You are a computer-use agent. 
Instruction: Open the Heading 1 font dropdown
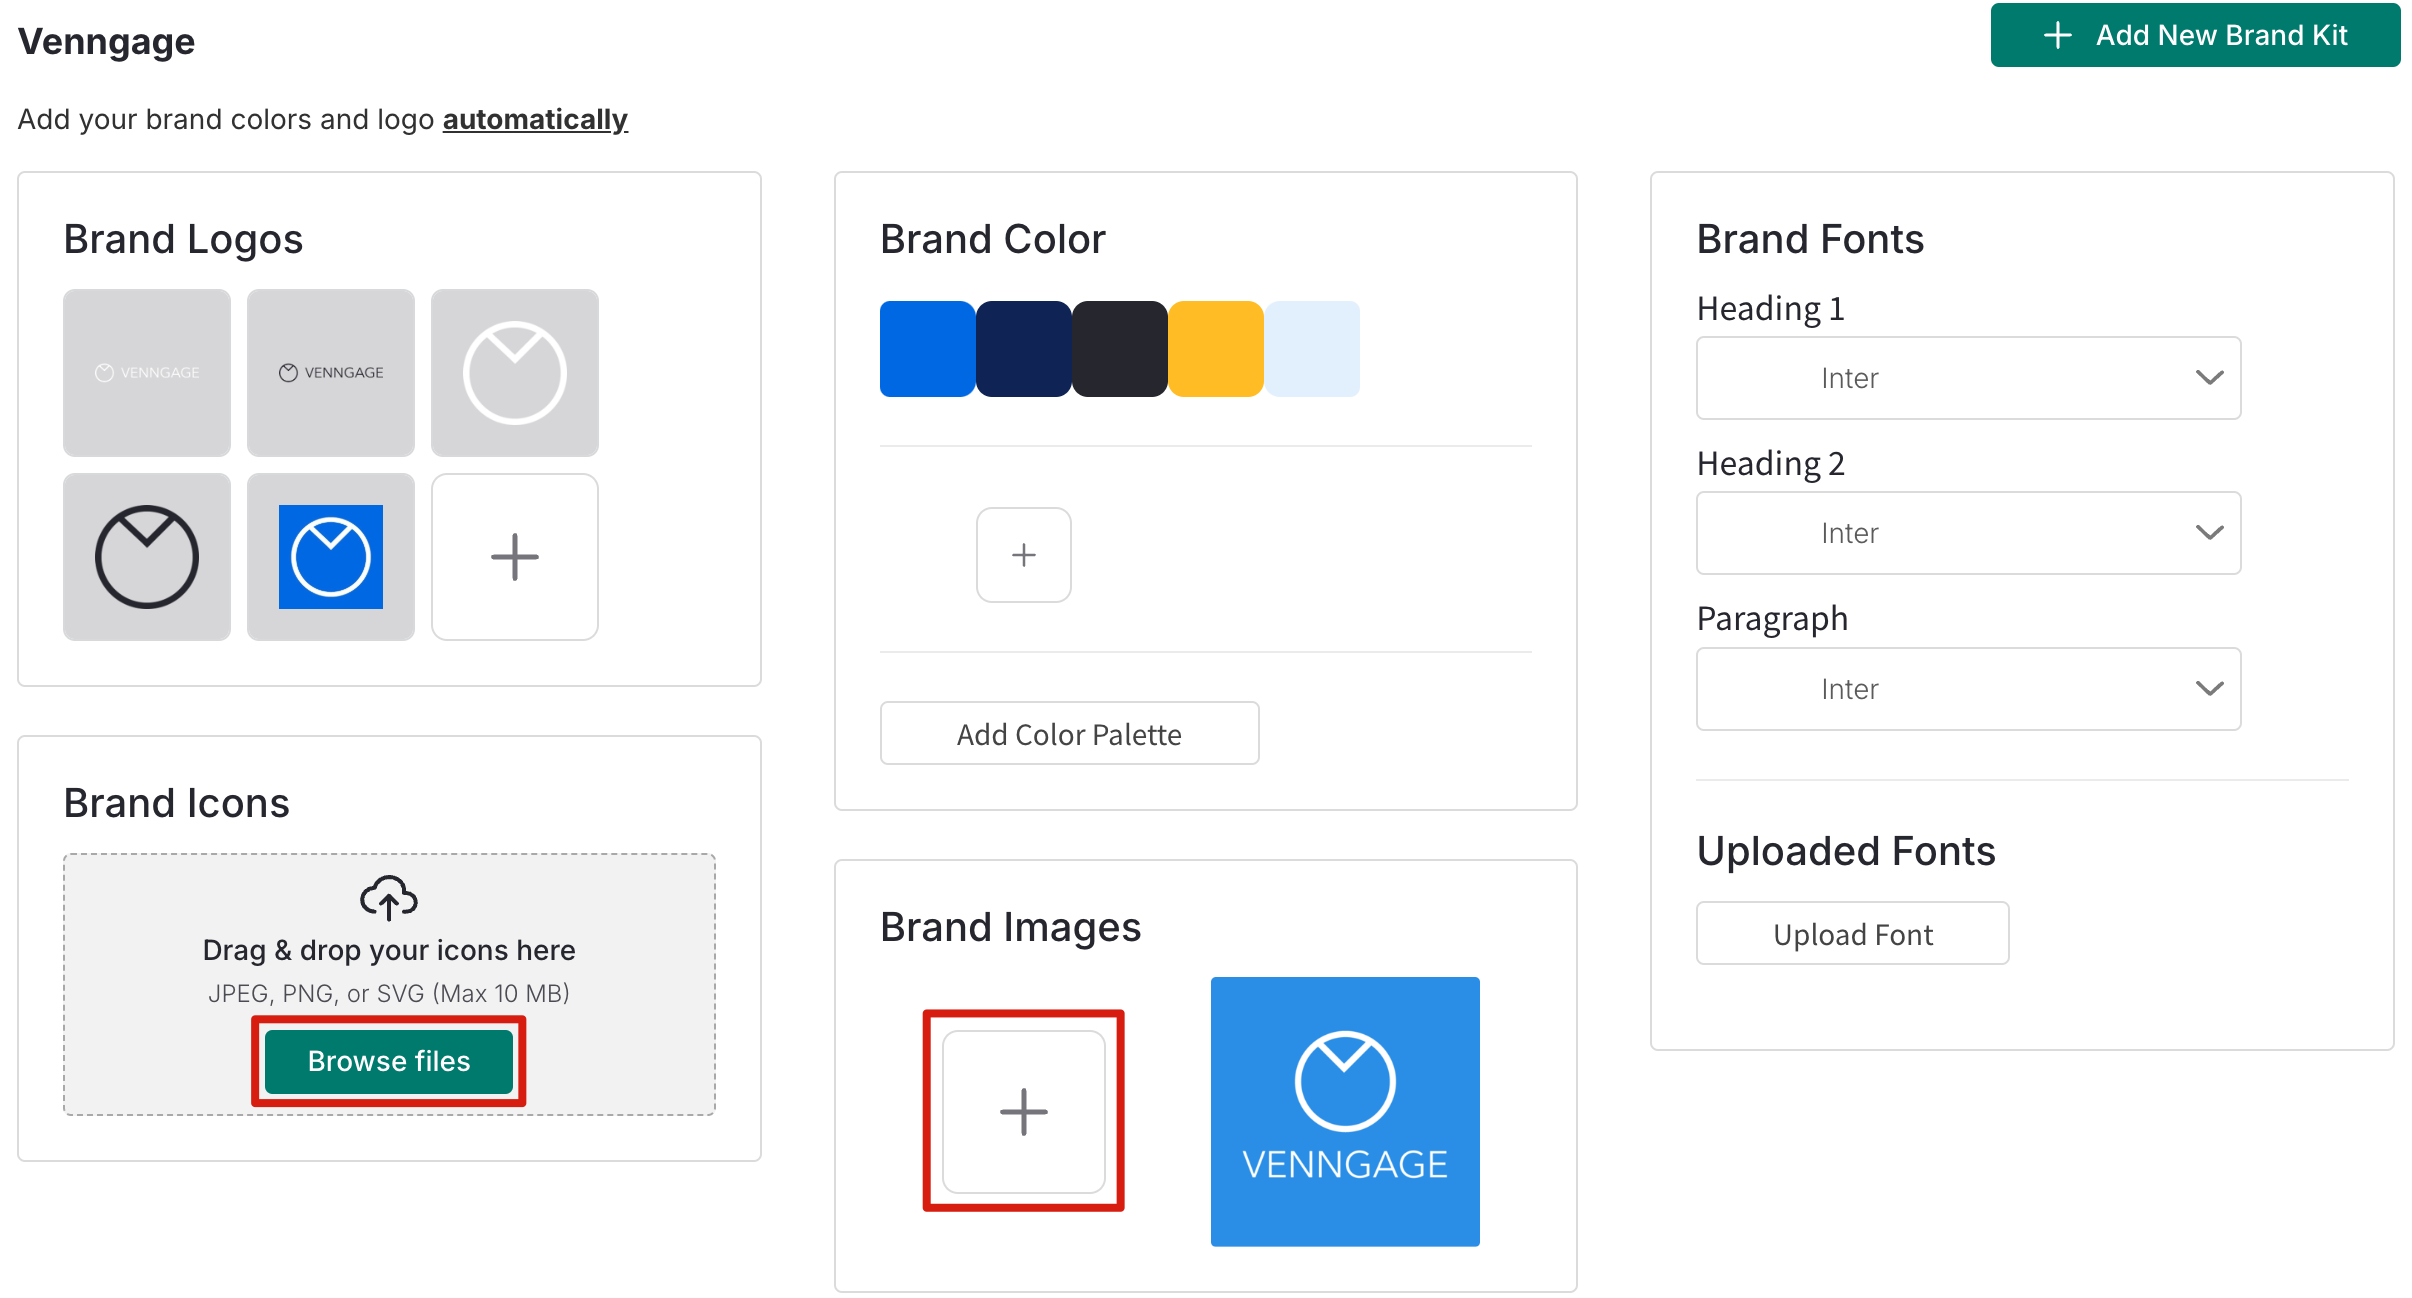coord(1967,378)
